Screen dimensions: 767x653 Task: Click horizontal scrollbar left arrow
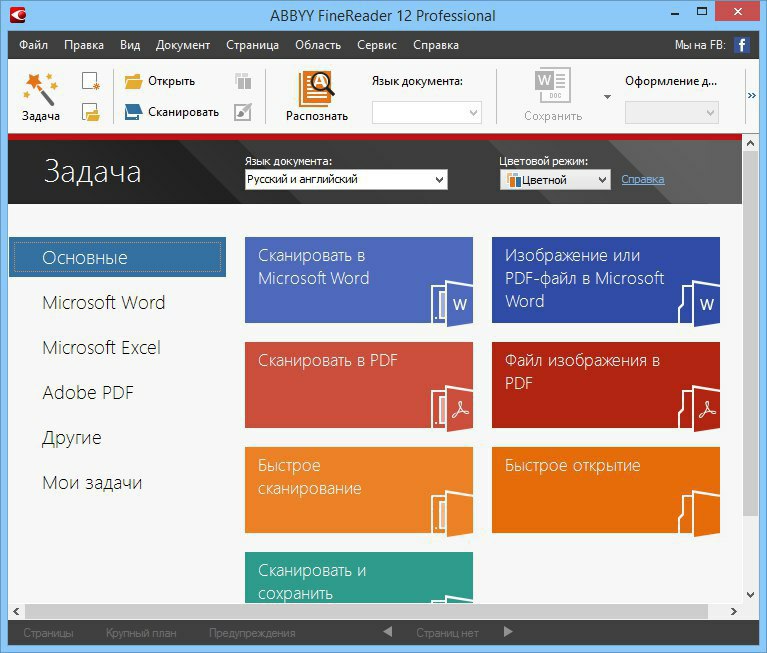click(x=16, y=611)
